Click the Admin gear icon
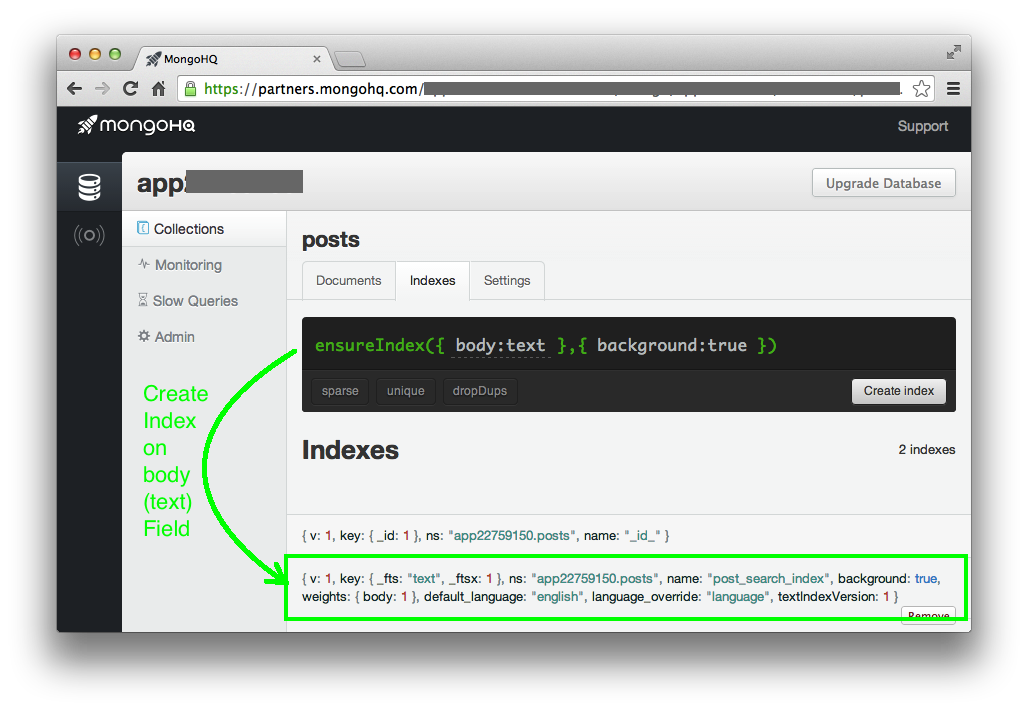The width and height of the screenshot is (1028, 711). [x=144, y=336]
